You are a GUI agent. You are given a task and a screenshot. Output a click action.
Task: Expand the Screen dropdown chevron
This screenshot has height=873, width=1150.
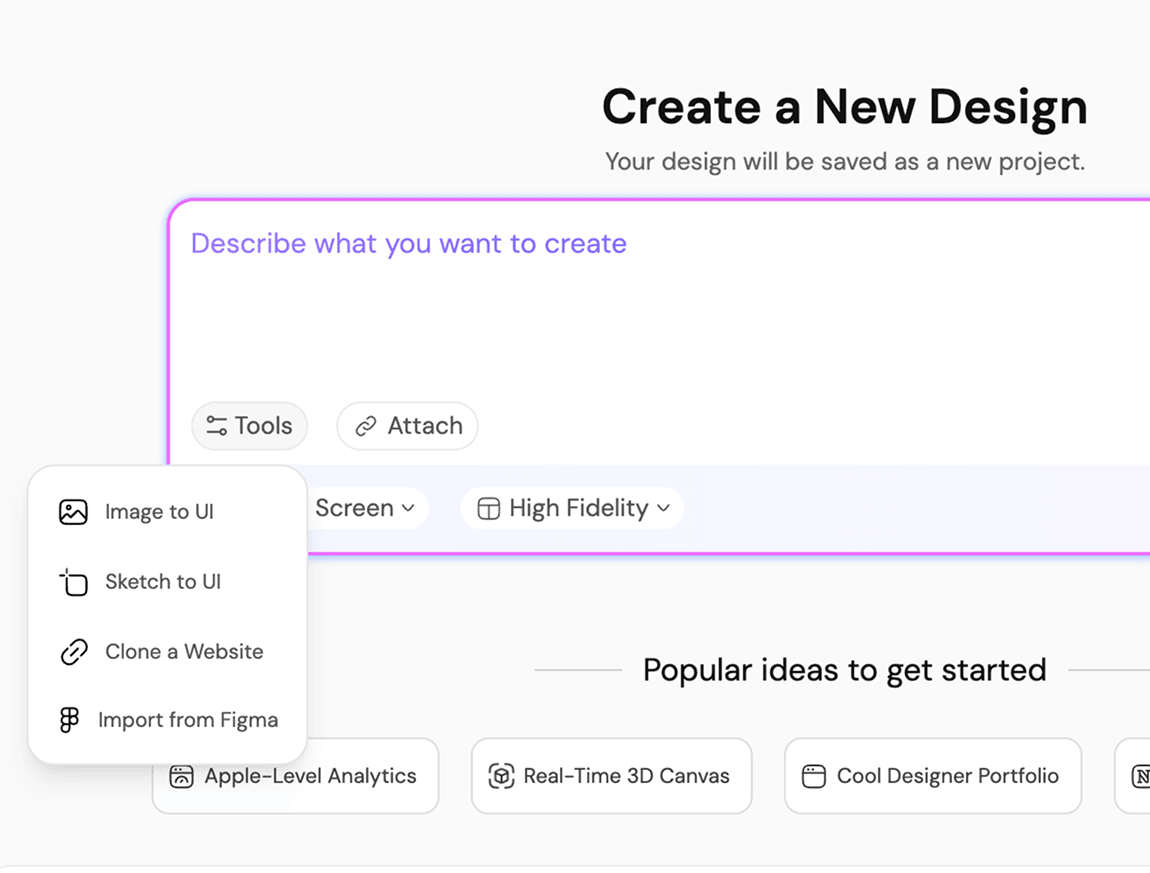click(408, 509)
